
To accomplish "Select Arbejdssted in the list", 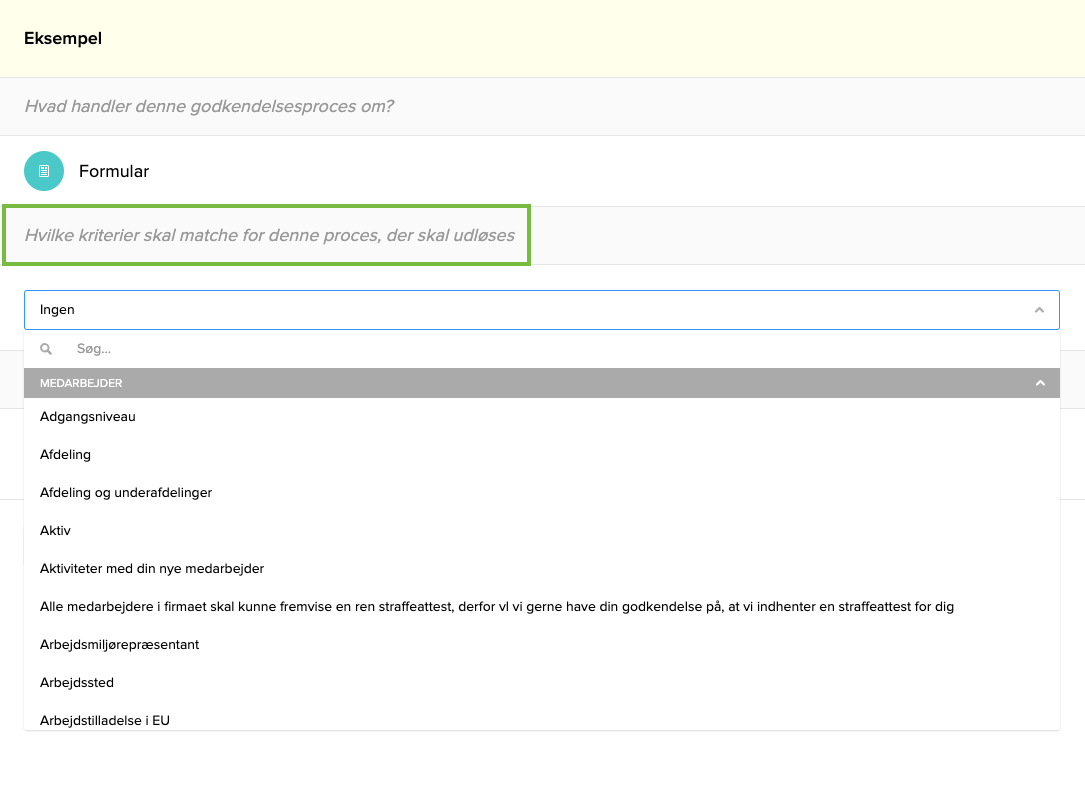I will [x=76, y=682].
